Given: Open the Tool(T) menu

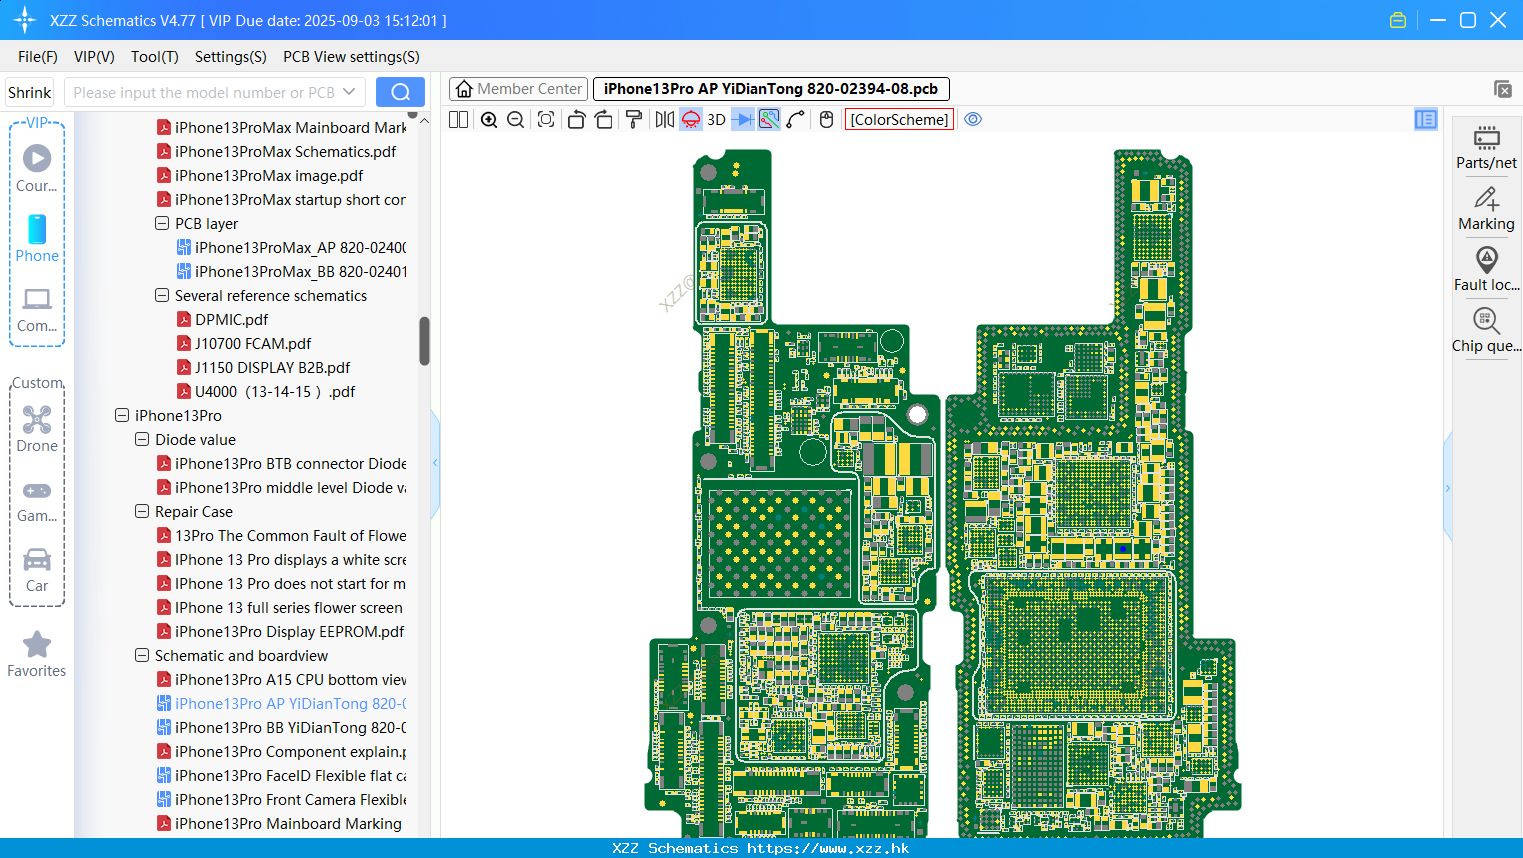Looking at the screenshot, I should [x=155, y=57].
